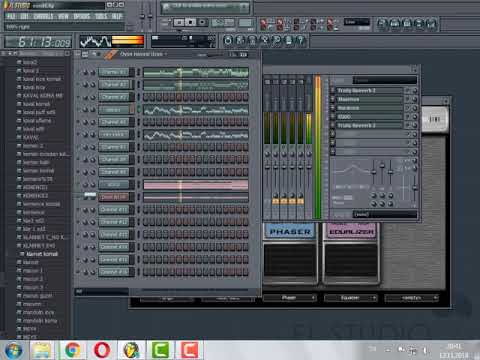Open the HELP menu

117,16
